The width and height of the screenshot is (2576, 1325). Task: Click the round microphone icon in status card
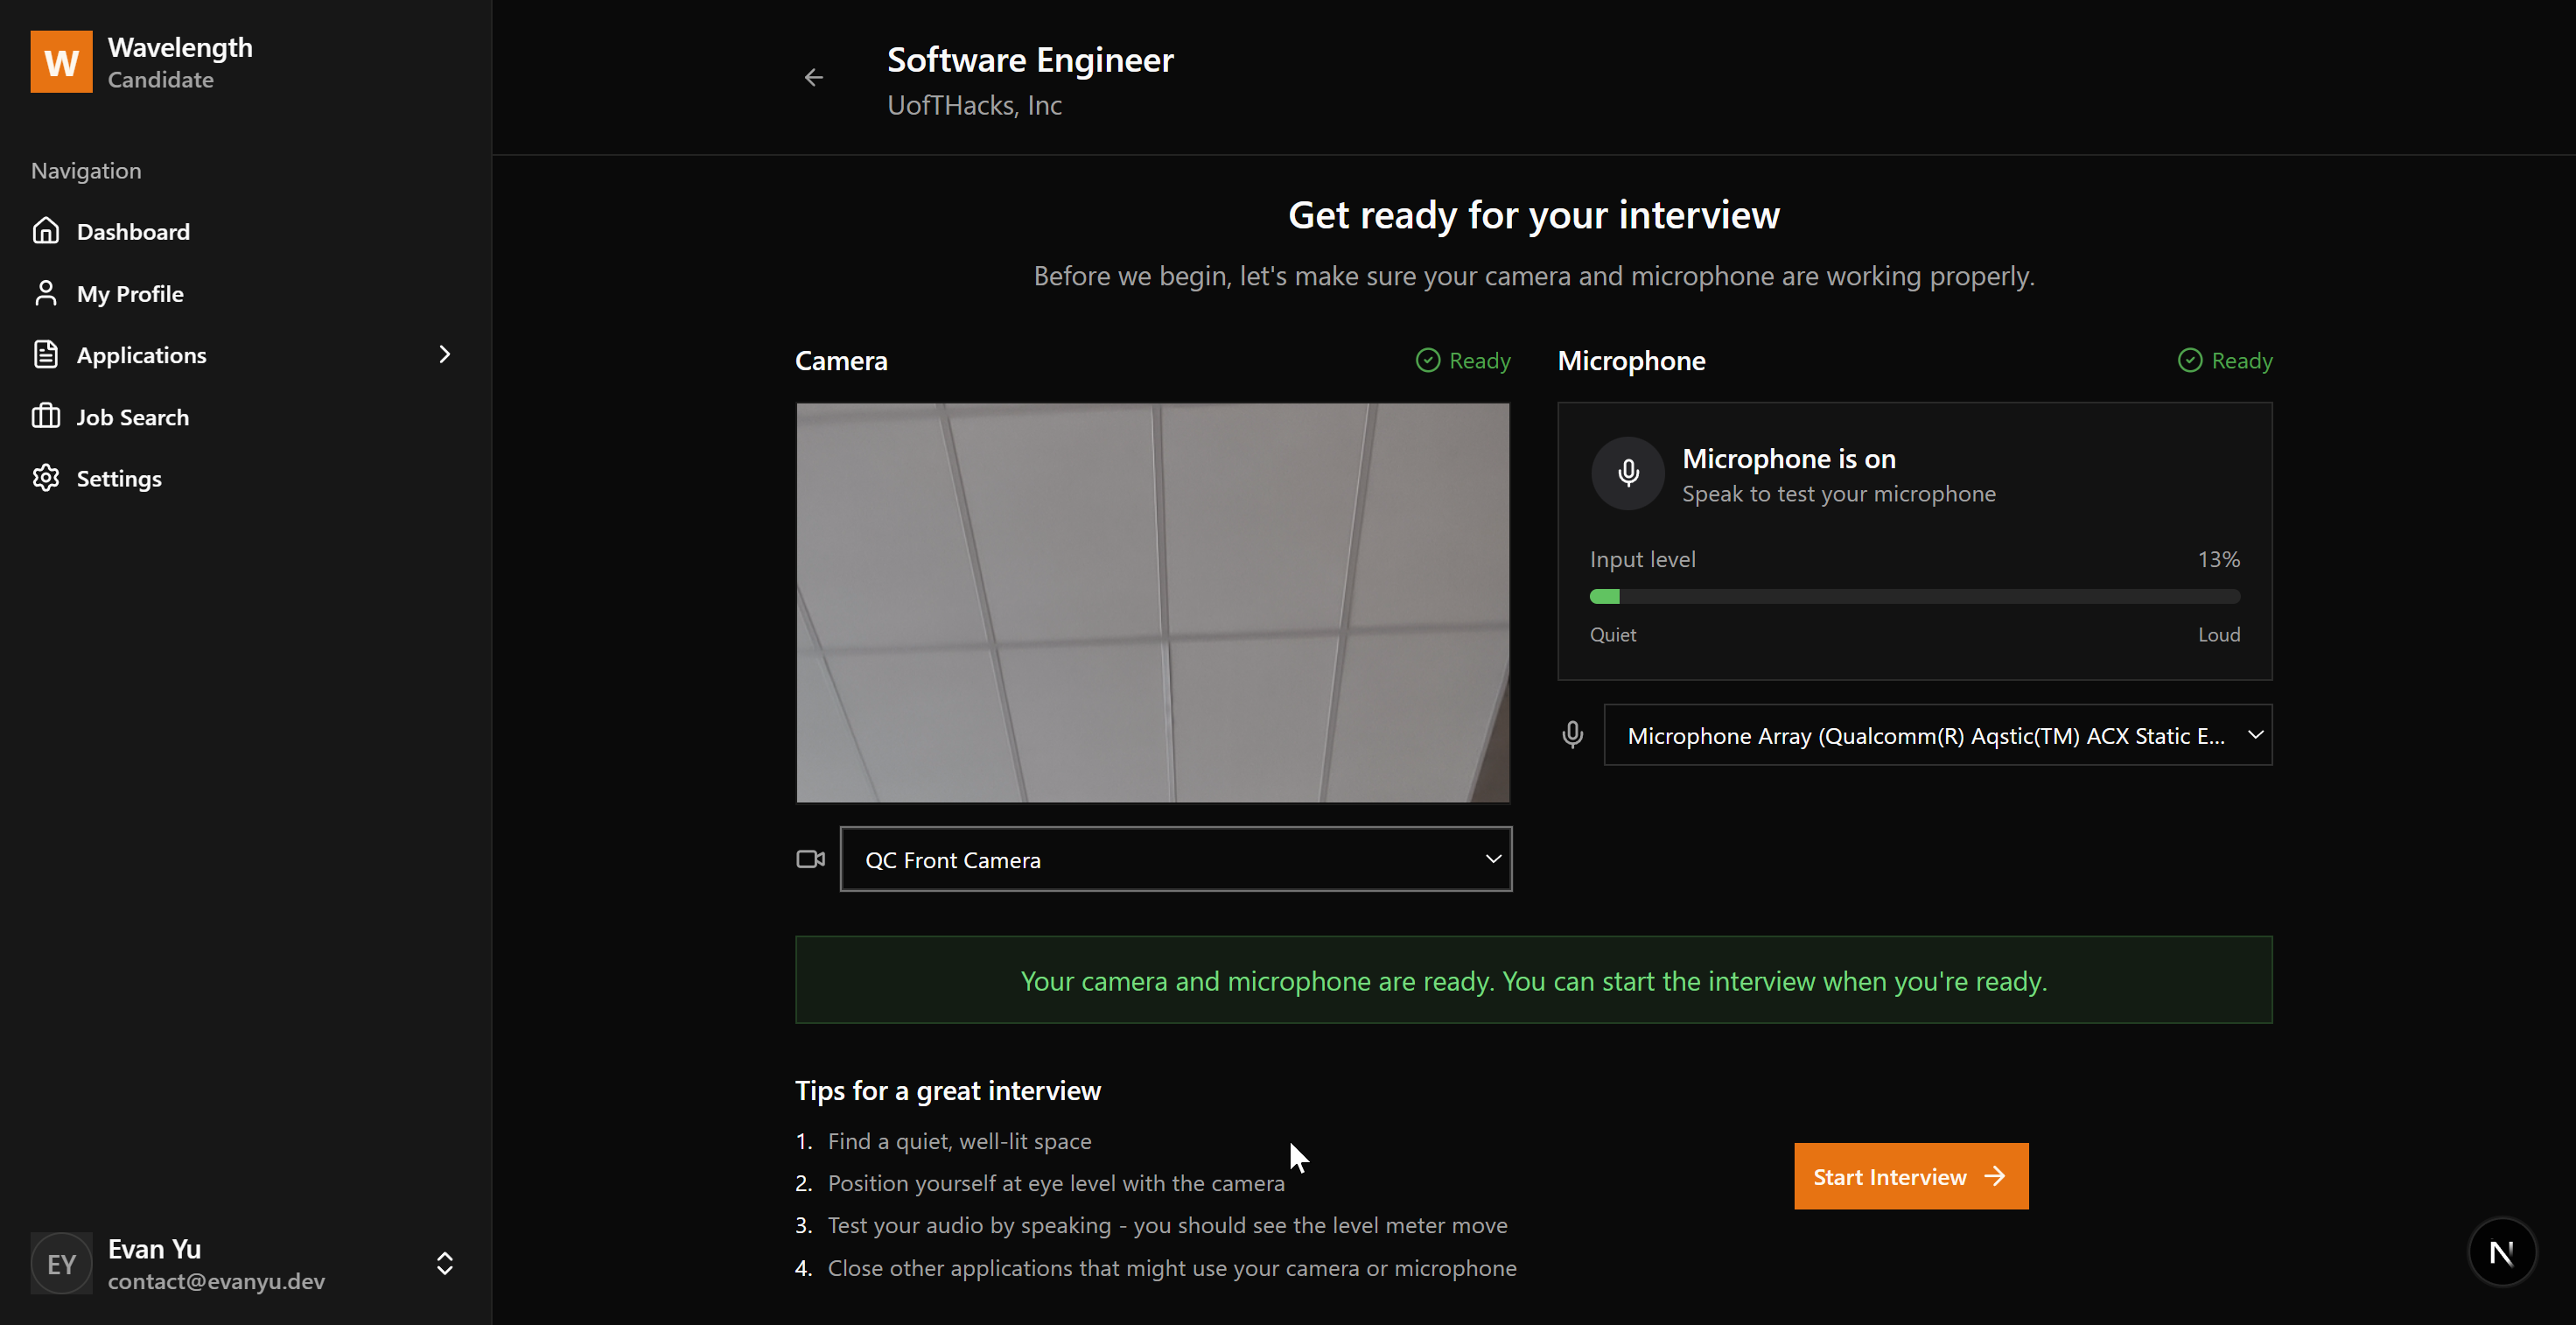[1628, 473]
